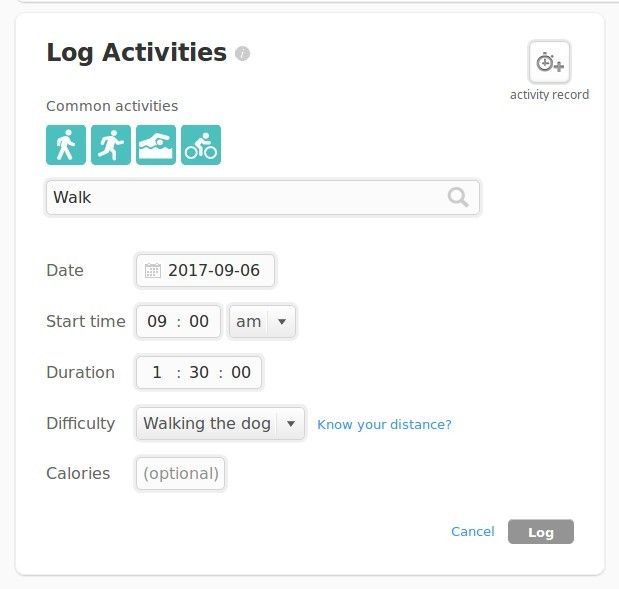The width and height of the screenshot is (619, 589).
Task: Click the Date input showing 2017-09-06
Action: coord(214,270)
